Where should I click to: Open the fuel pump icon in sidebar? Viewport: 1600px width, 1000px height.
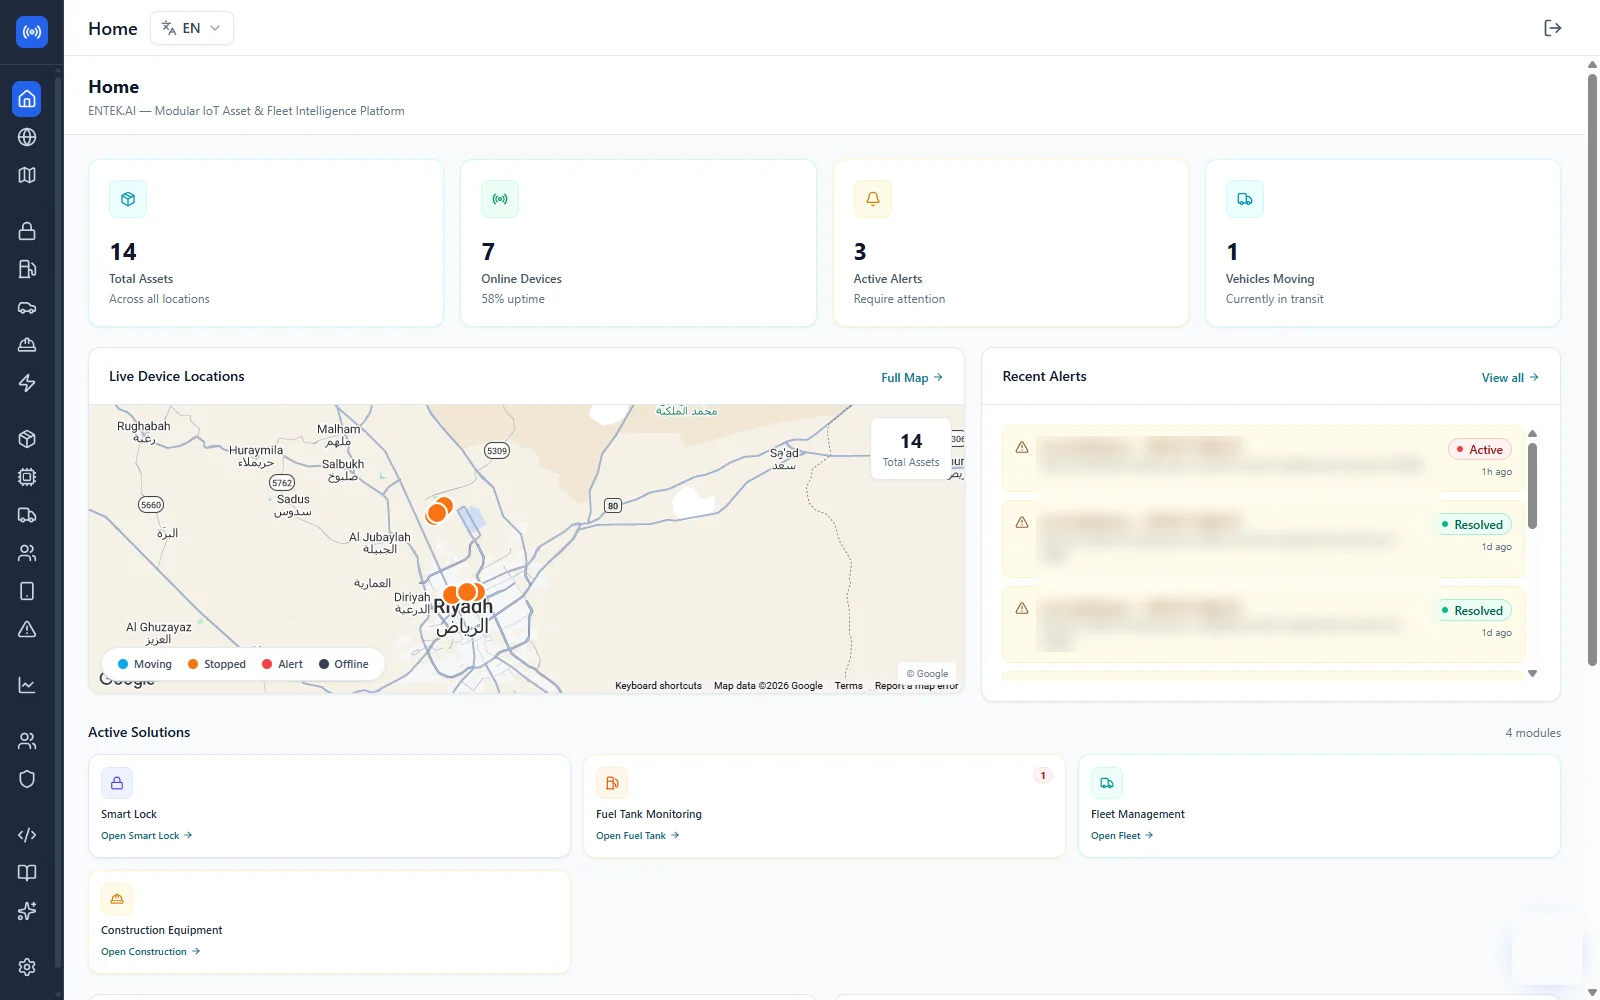27,269
